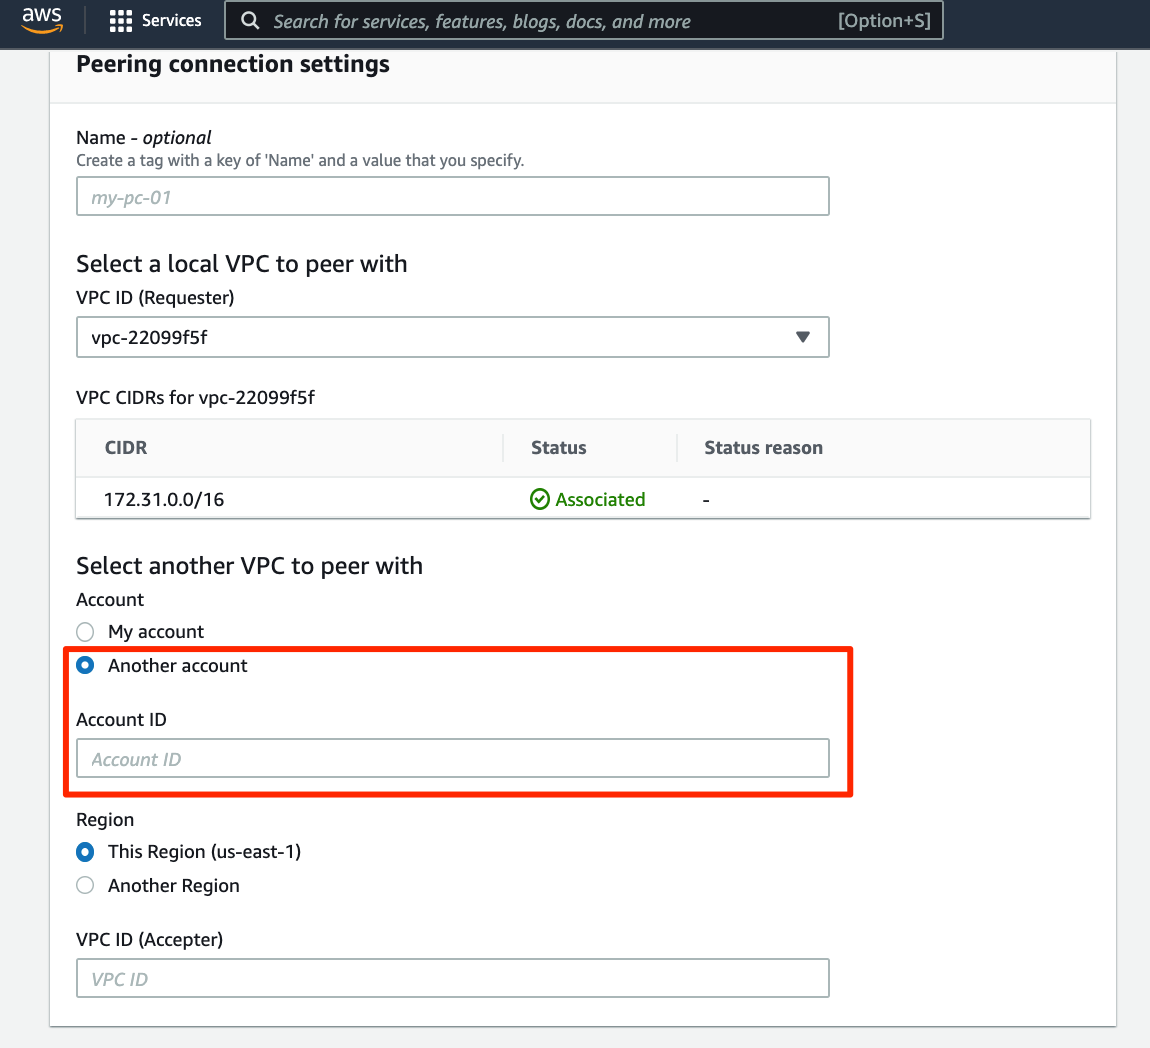
Task: Click inside the Account ID field
Action: (x=452, y=758)
